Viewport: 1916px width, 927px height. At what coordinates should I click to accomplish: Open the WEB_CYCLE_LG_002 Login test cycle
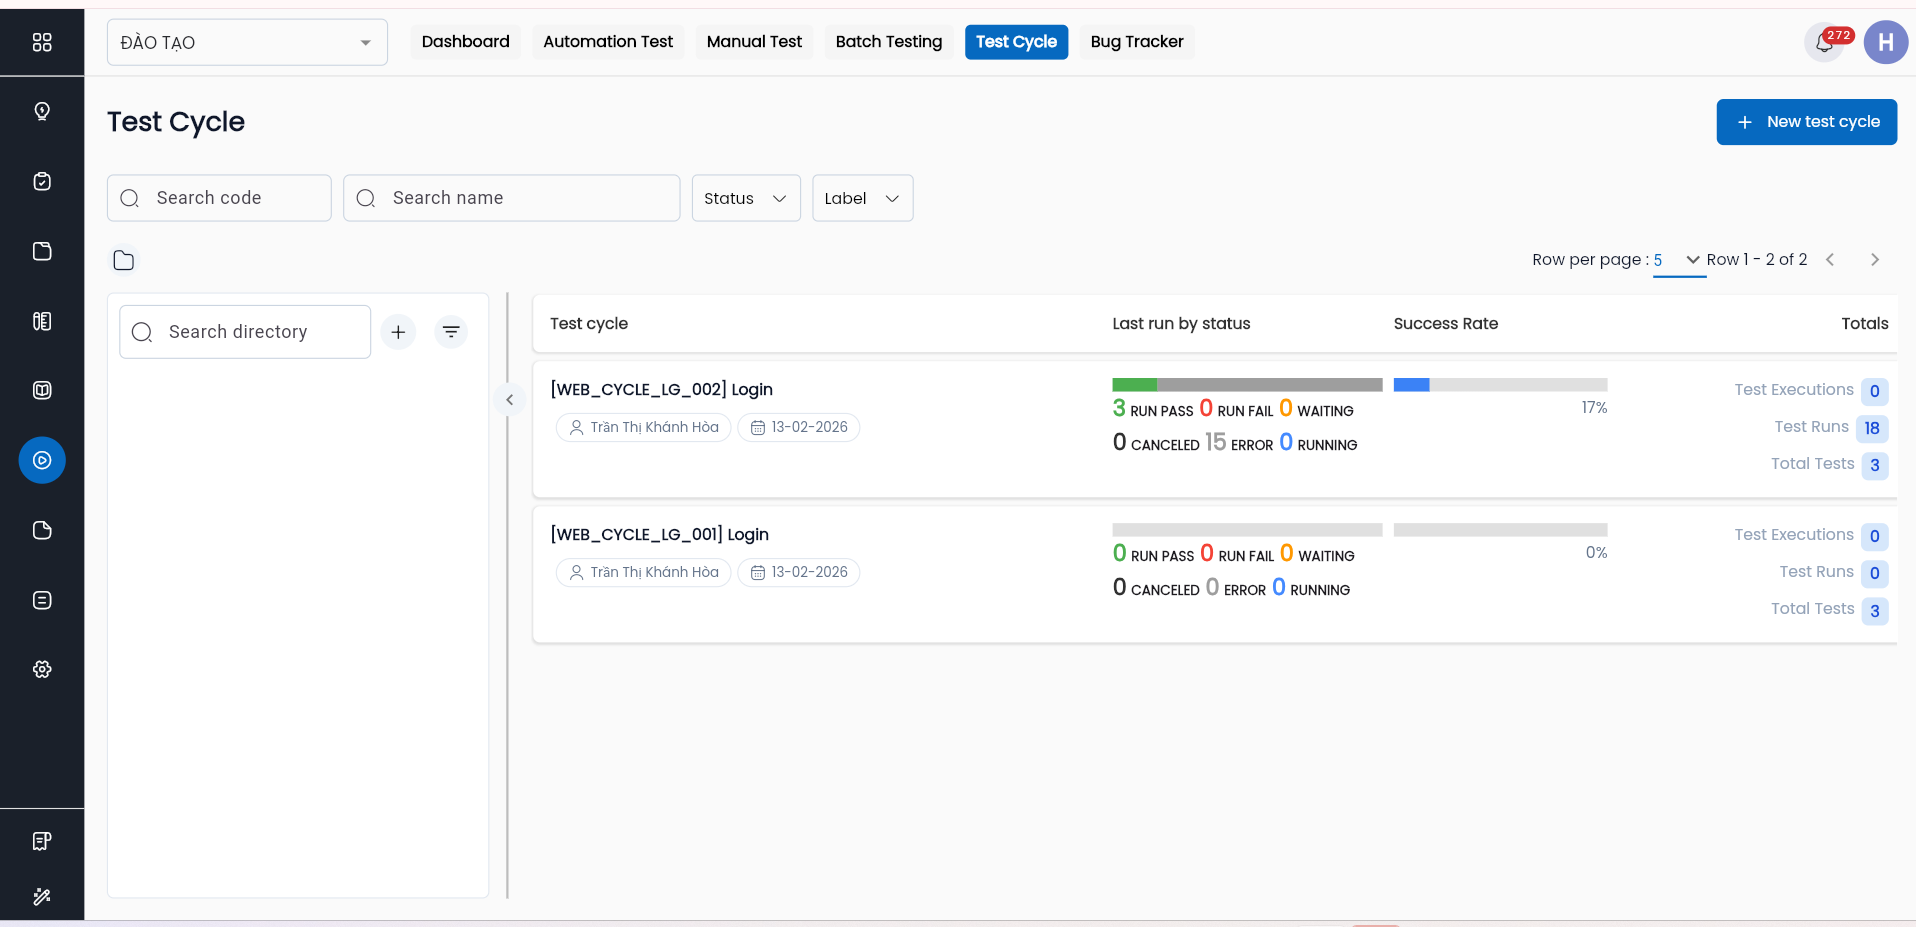coord(662,390)
